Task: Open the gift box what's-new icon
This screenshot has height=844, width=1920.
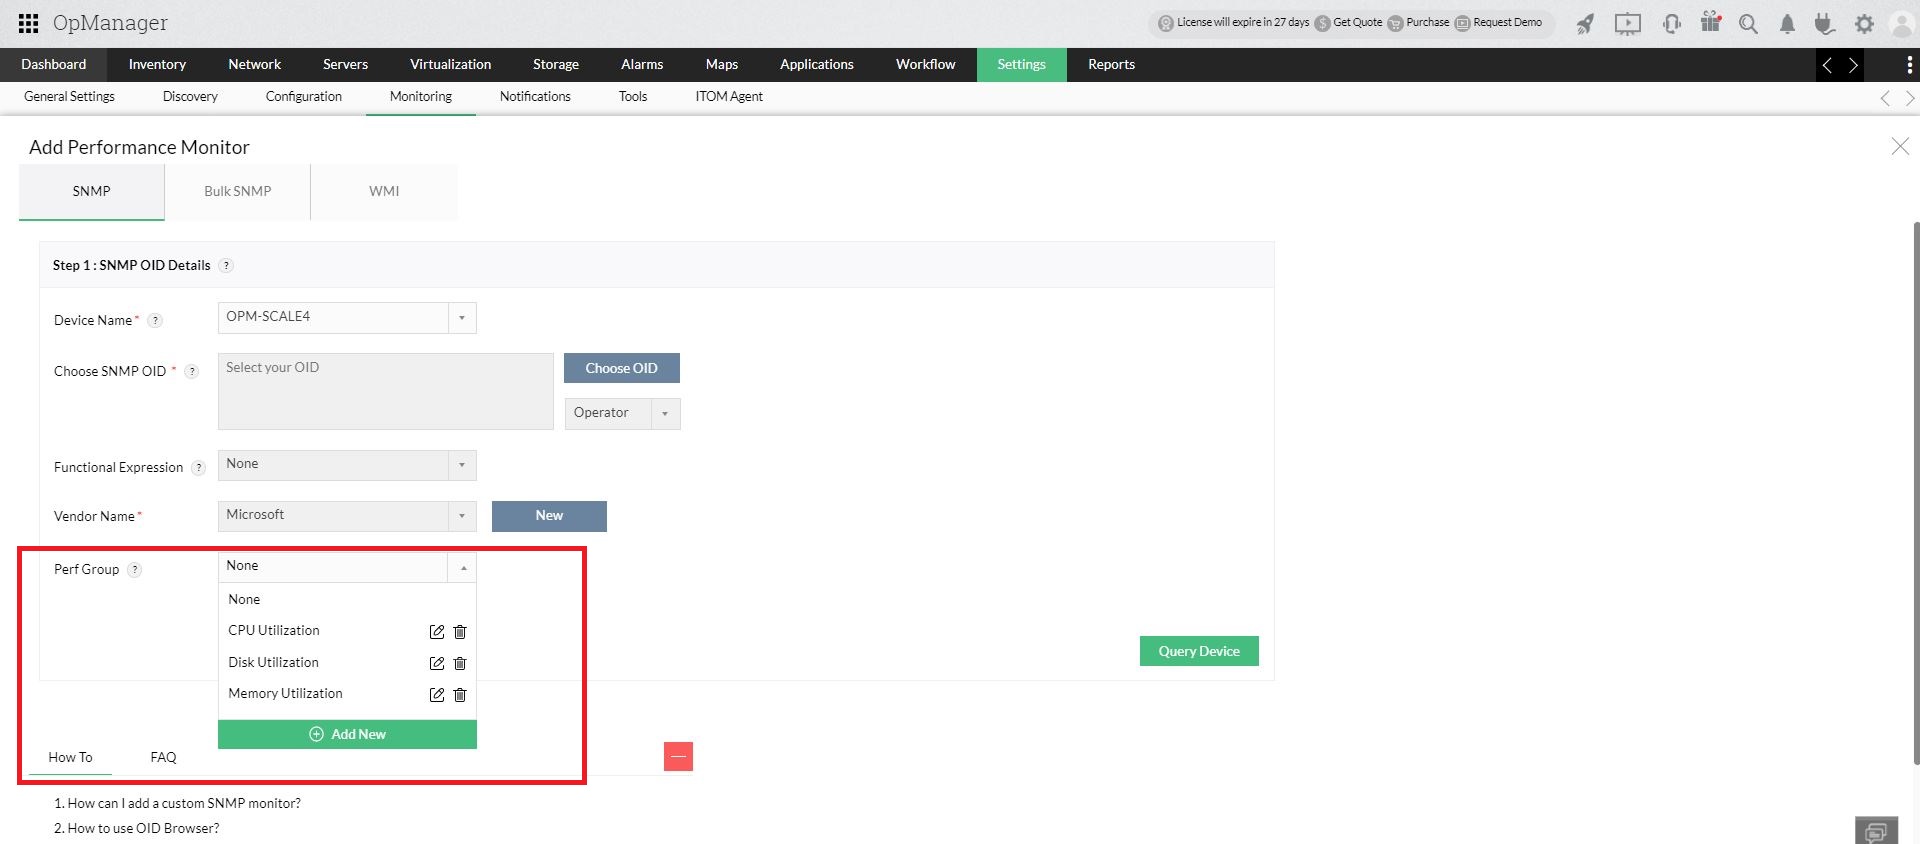Action: click(1711, 23)
